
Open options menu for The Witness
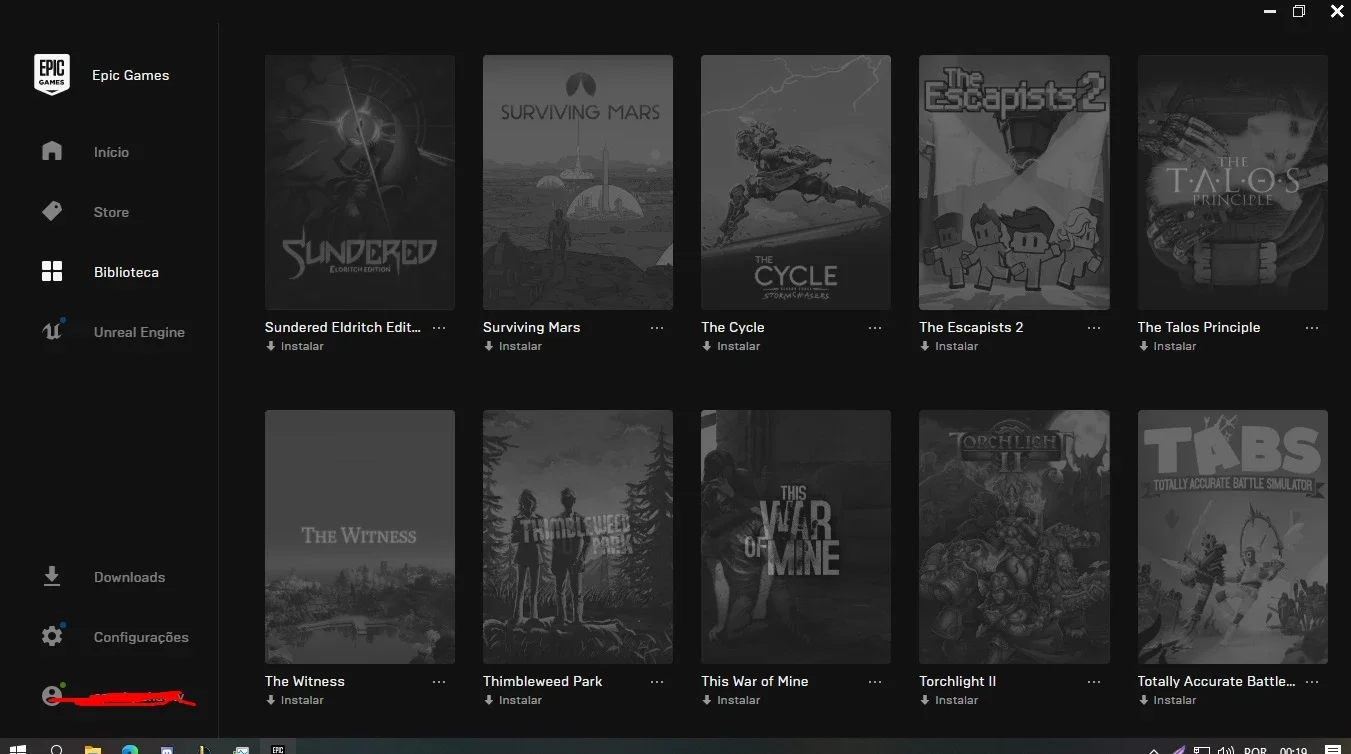point(439,682)
